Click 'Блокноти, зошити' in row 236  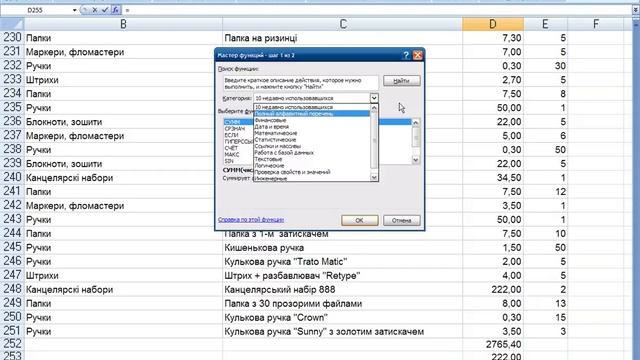123,122
